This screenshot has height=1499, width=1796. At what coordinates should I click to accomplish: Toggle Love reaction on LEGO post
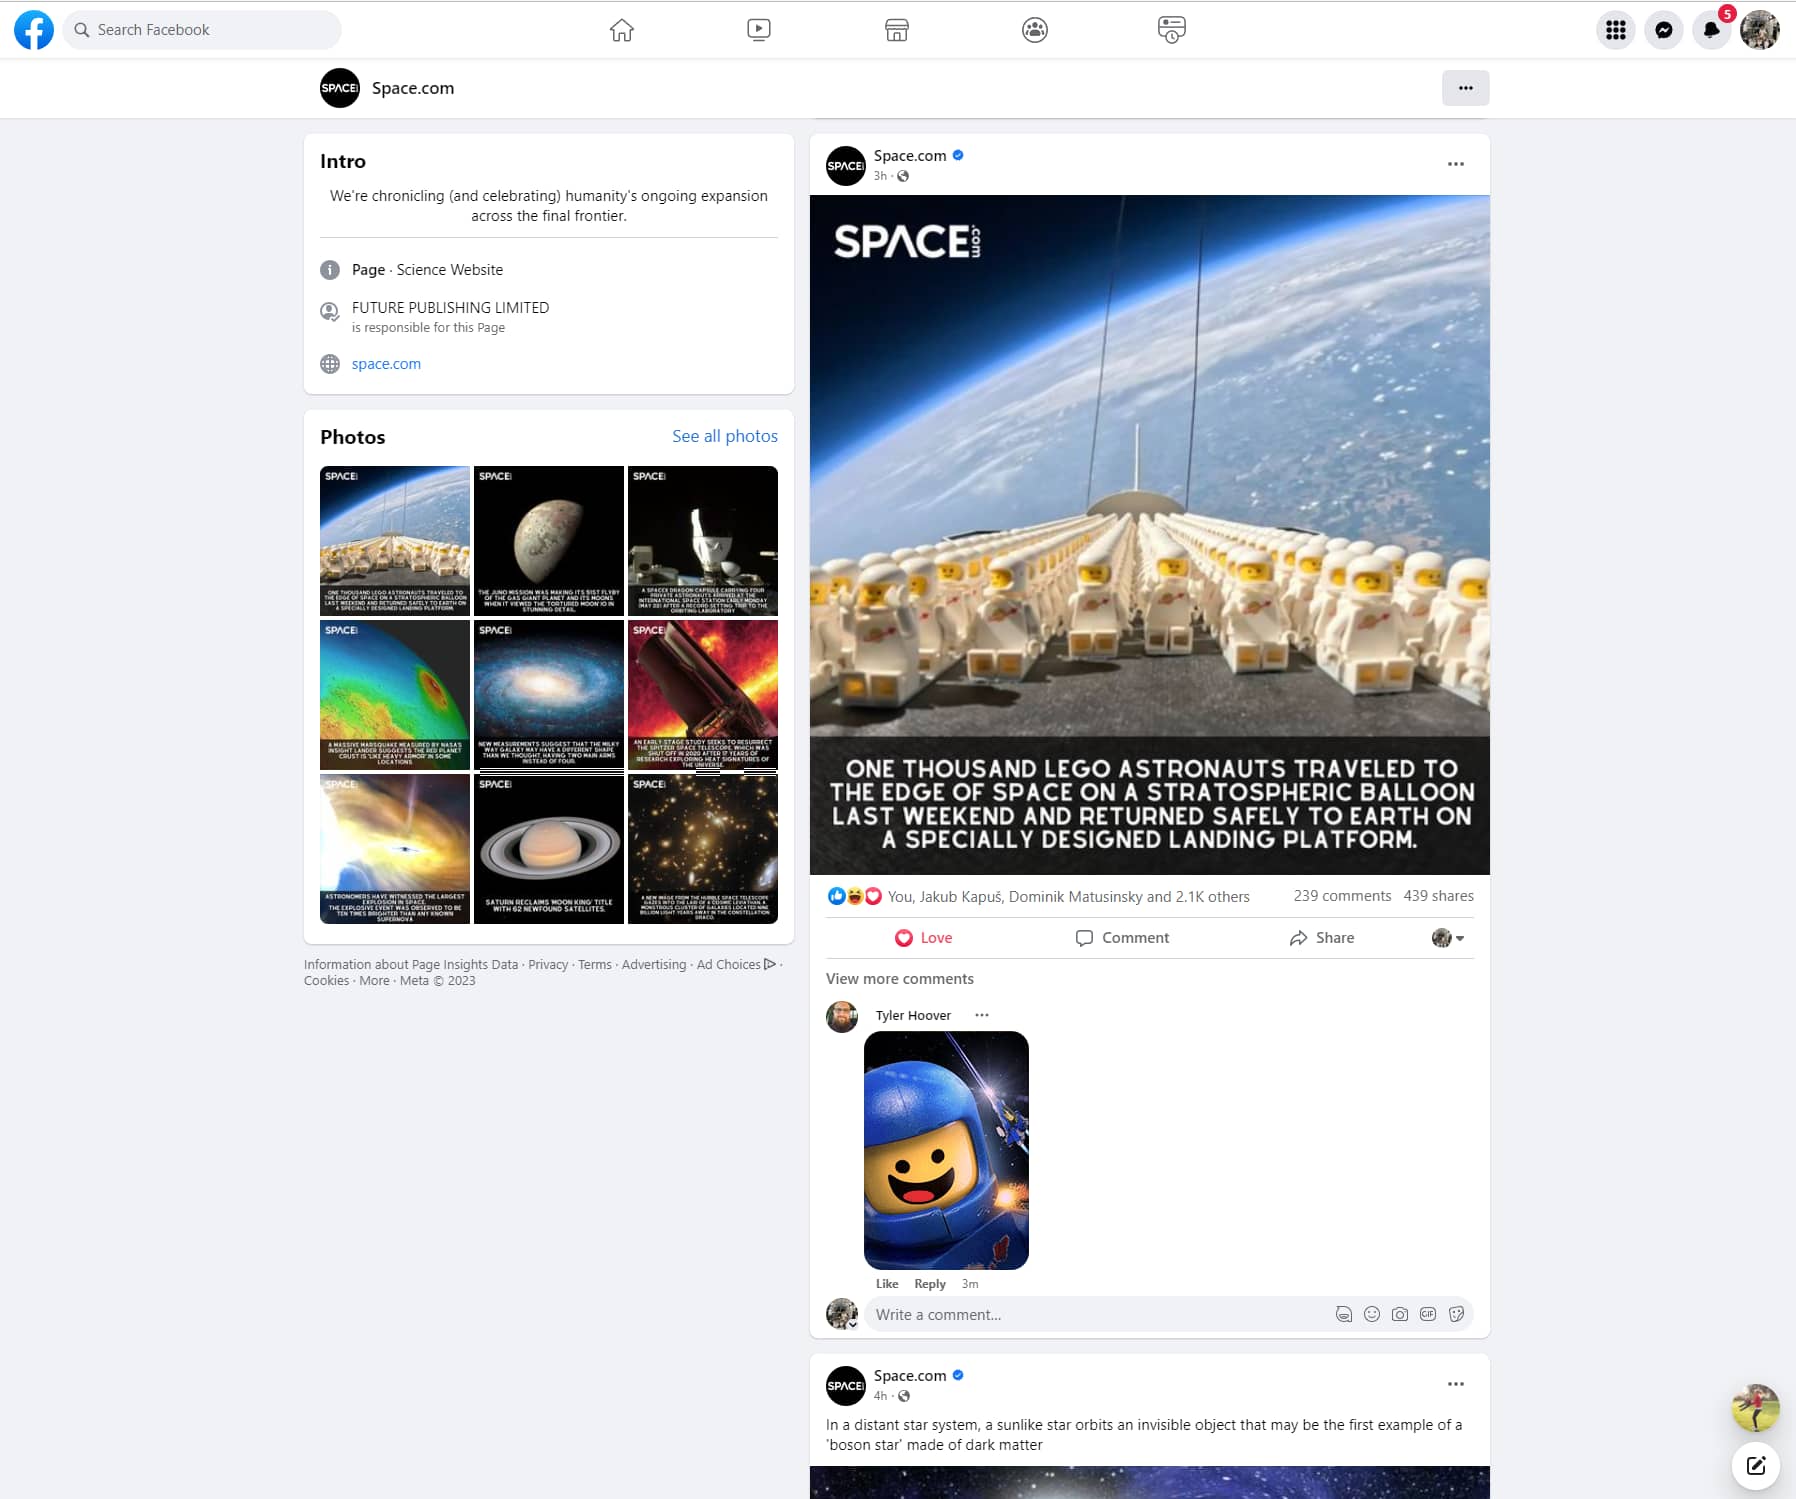coord(923,938)
